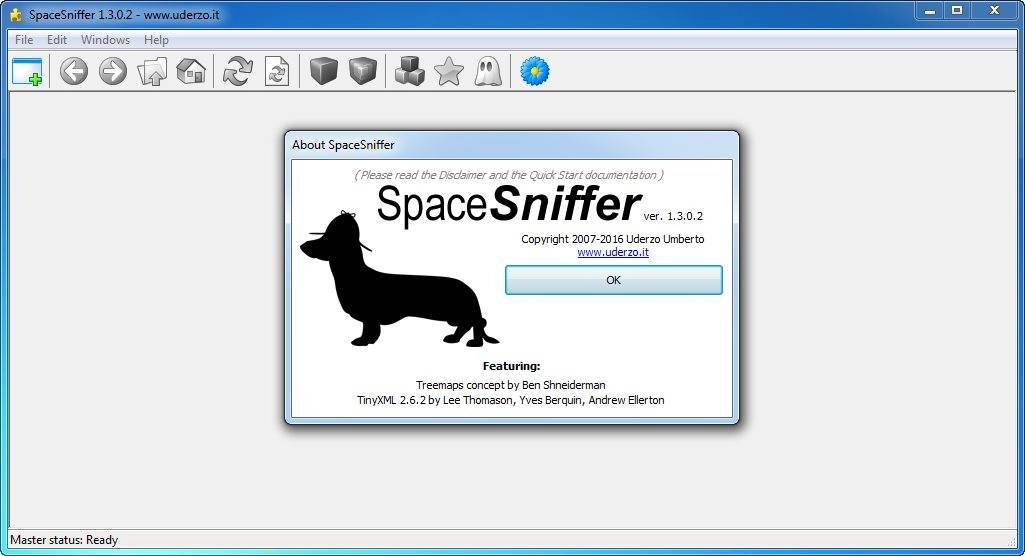The height and width of the screenshot is (556, 1025).
Task: Open the File menu
Action: click(x=24, y=40)
